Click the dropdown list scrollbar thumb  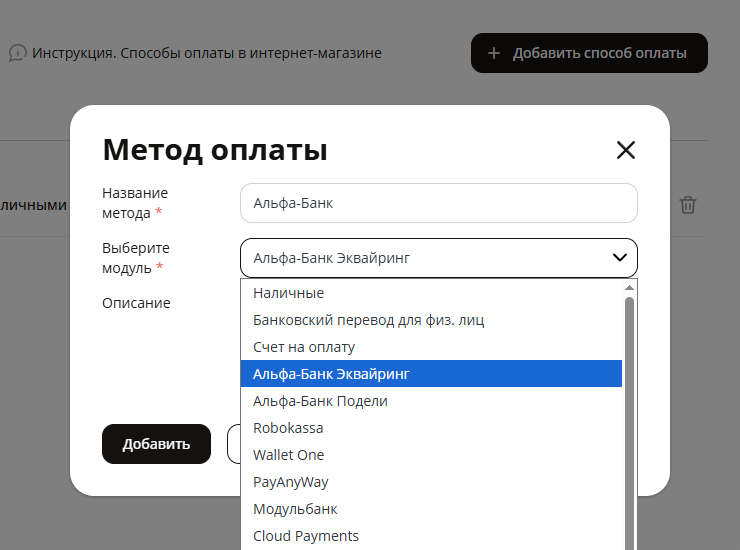[x=629, y=423]
